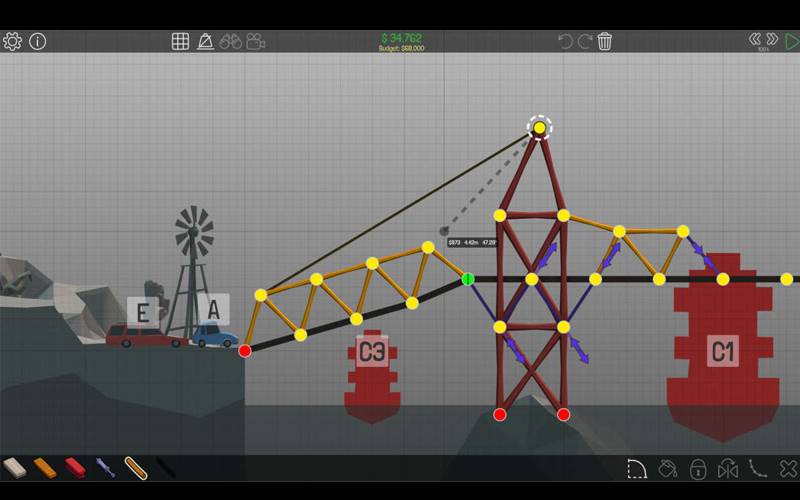Click the level info icon

click(x=38, y=41)
